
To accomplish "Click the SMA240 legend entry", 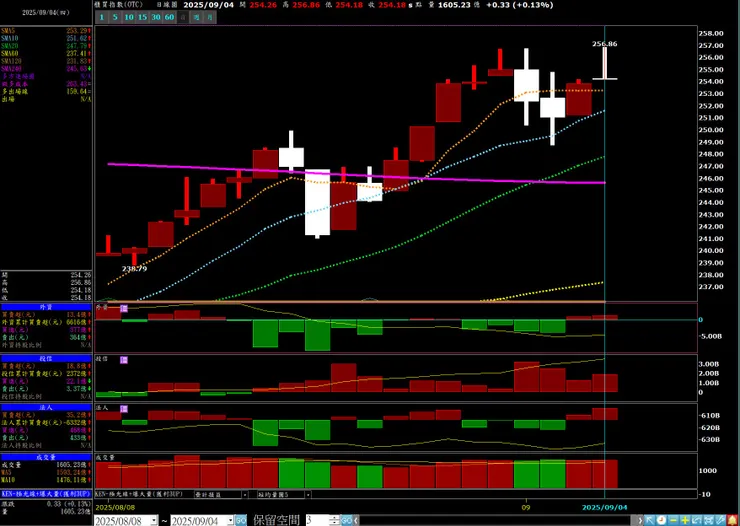I will click(x=46, y=68).
